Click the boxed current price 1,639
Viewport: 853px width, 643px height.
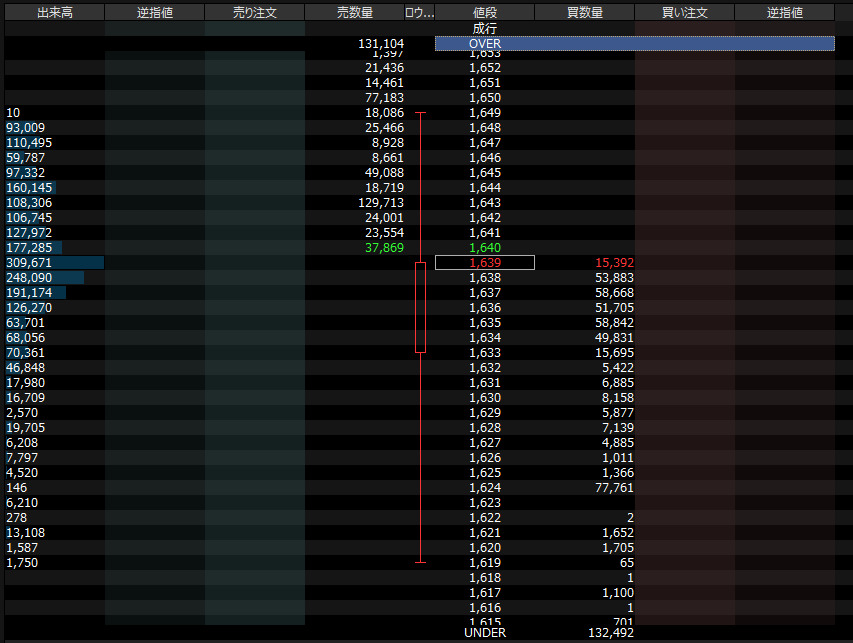pyautogui.click(x=485, y=263)
